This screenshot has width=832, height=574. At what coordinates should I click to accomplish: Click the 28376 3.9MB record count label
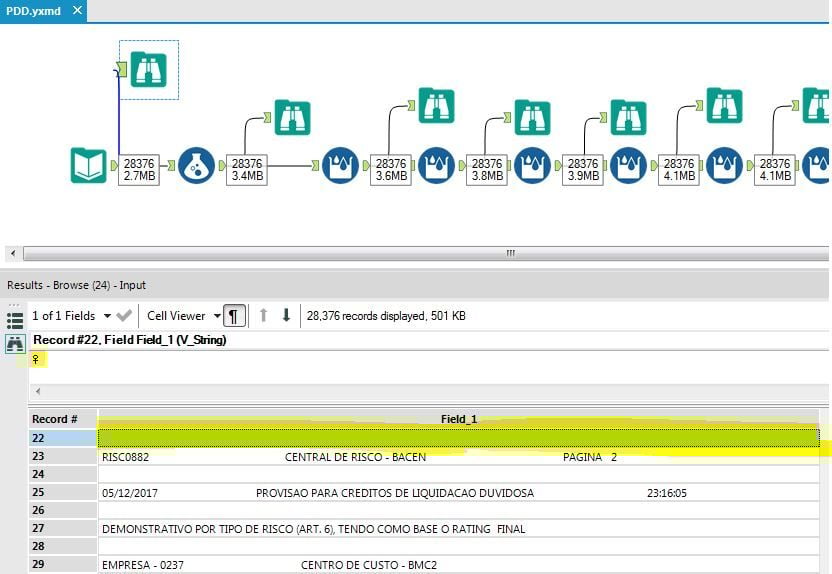click(x=583, y=170)
